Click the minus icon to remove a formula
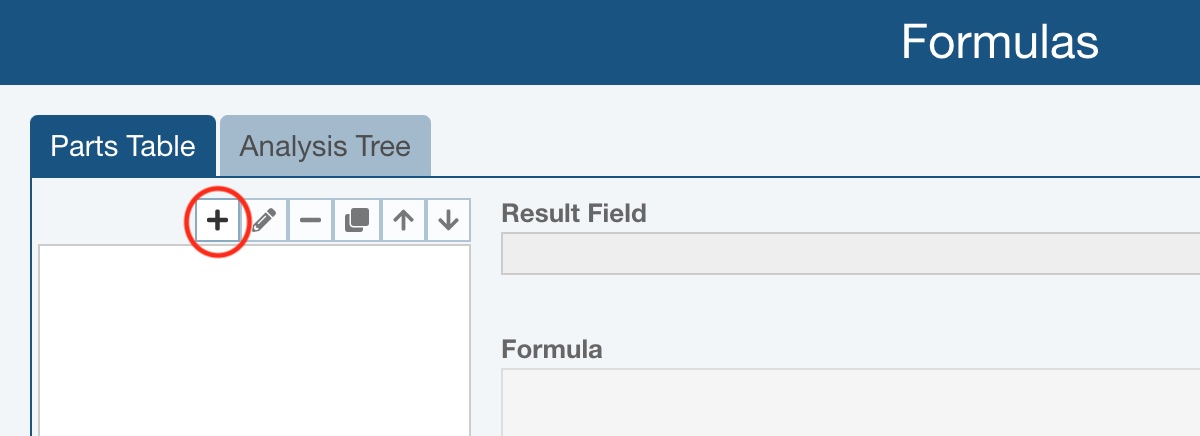 (310, 220)
